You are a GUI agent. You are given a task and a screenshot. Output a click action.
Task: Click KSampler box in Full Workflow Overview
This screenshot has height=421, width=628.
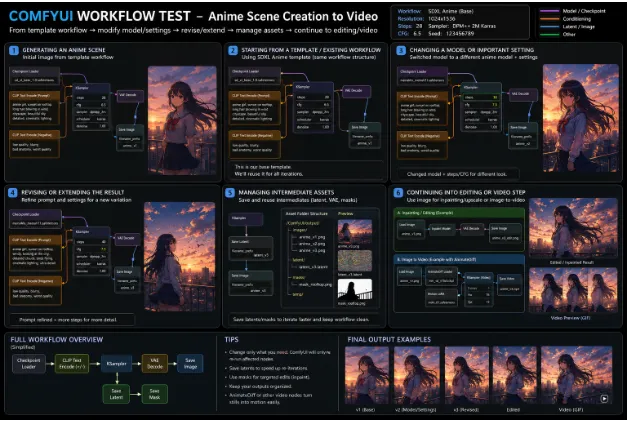coord(117,363)
